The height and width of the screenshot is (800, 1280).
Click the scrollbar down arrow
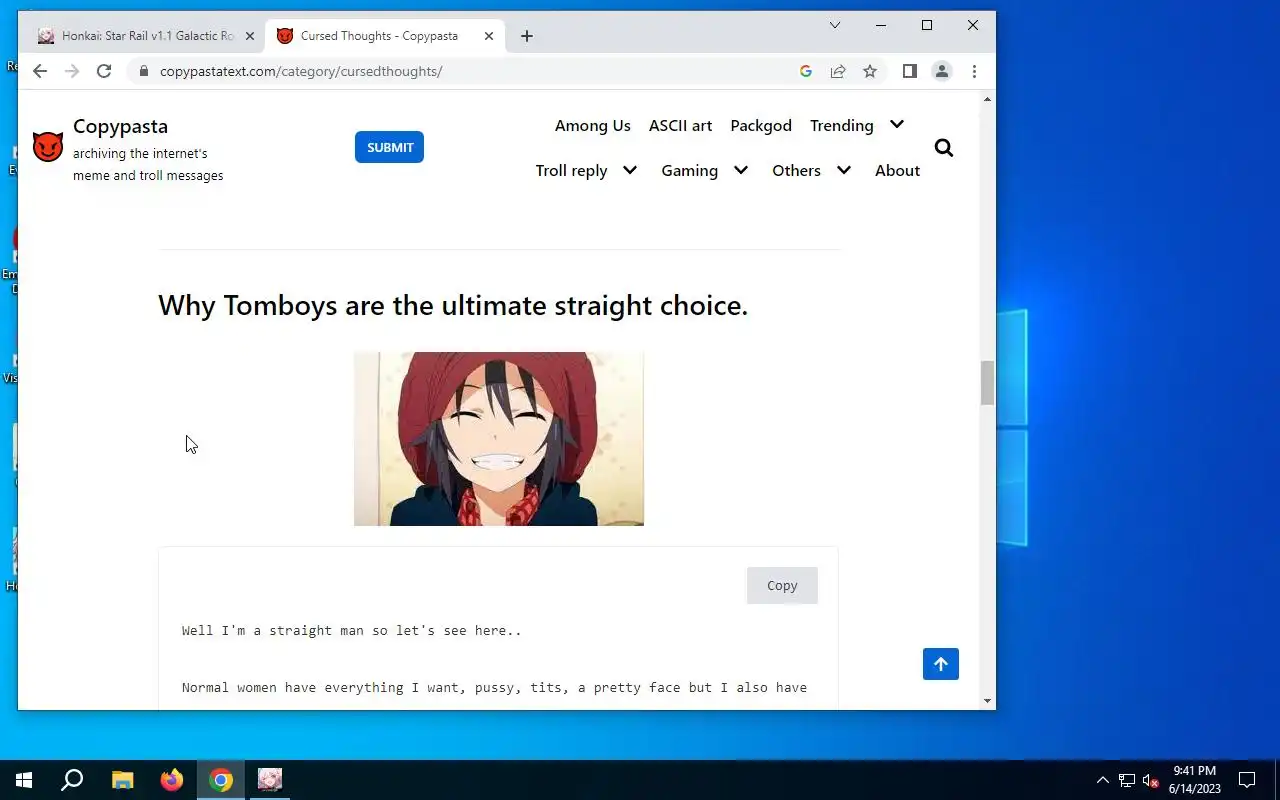tap(988, 701)
